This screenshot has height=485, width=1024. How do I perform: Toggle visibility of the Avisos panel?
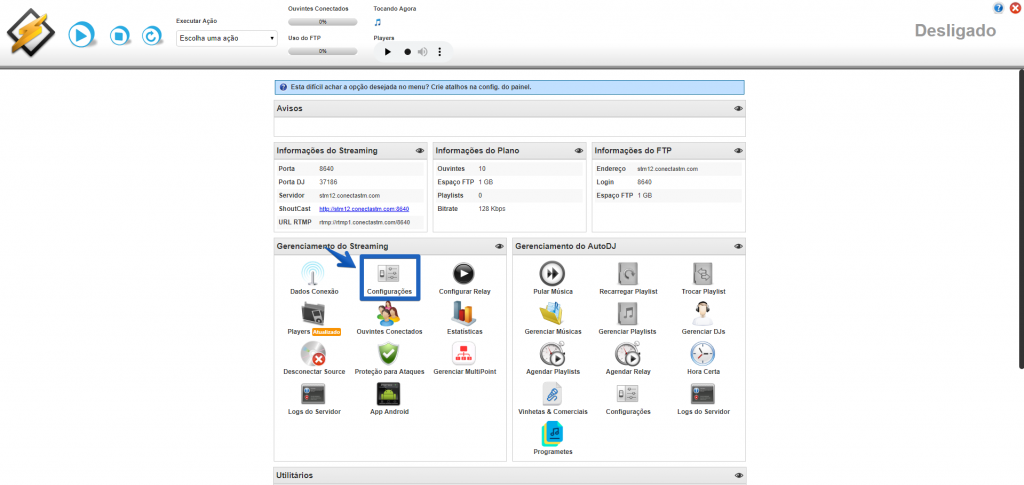(x=738, y=108)
